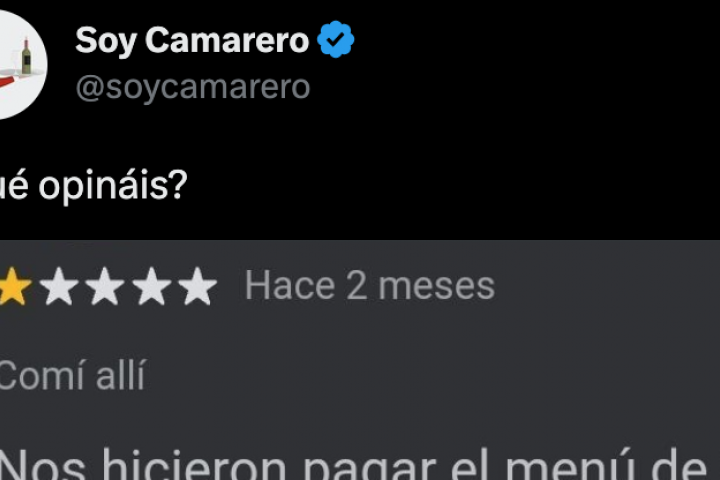The image size is (720, 480).
Task: Click the 'Hace 2 meses' review date
Action: [370, 286]
